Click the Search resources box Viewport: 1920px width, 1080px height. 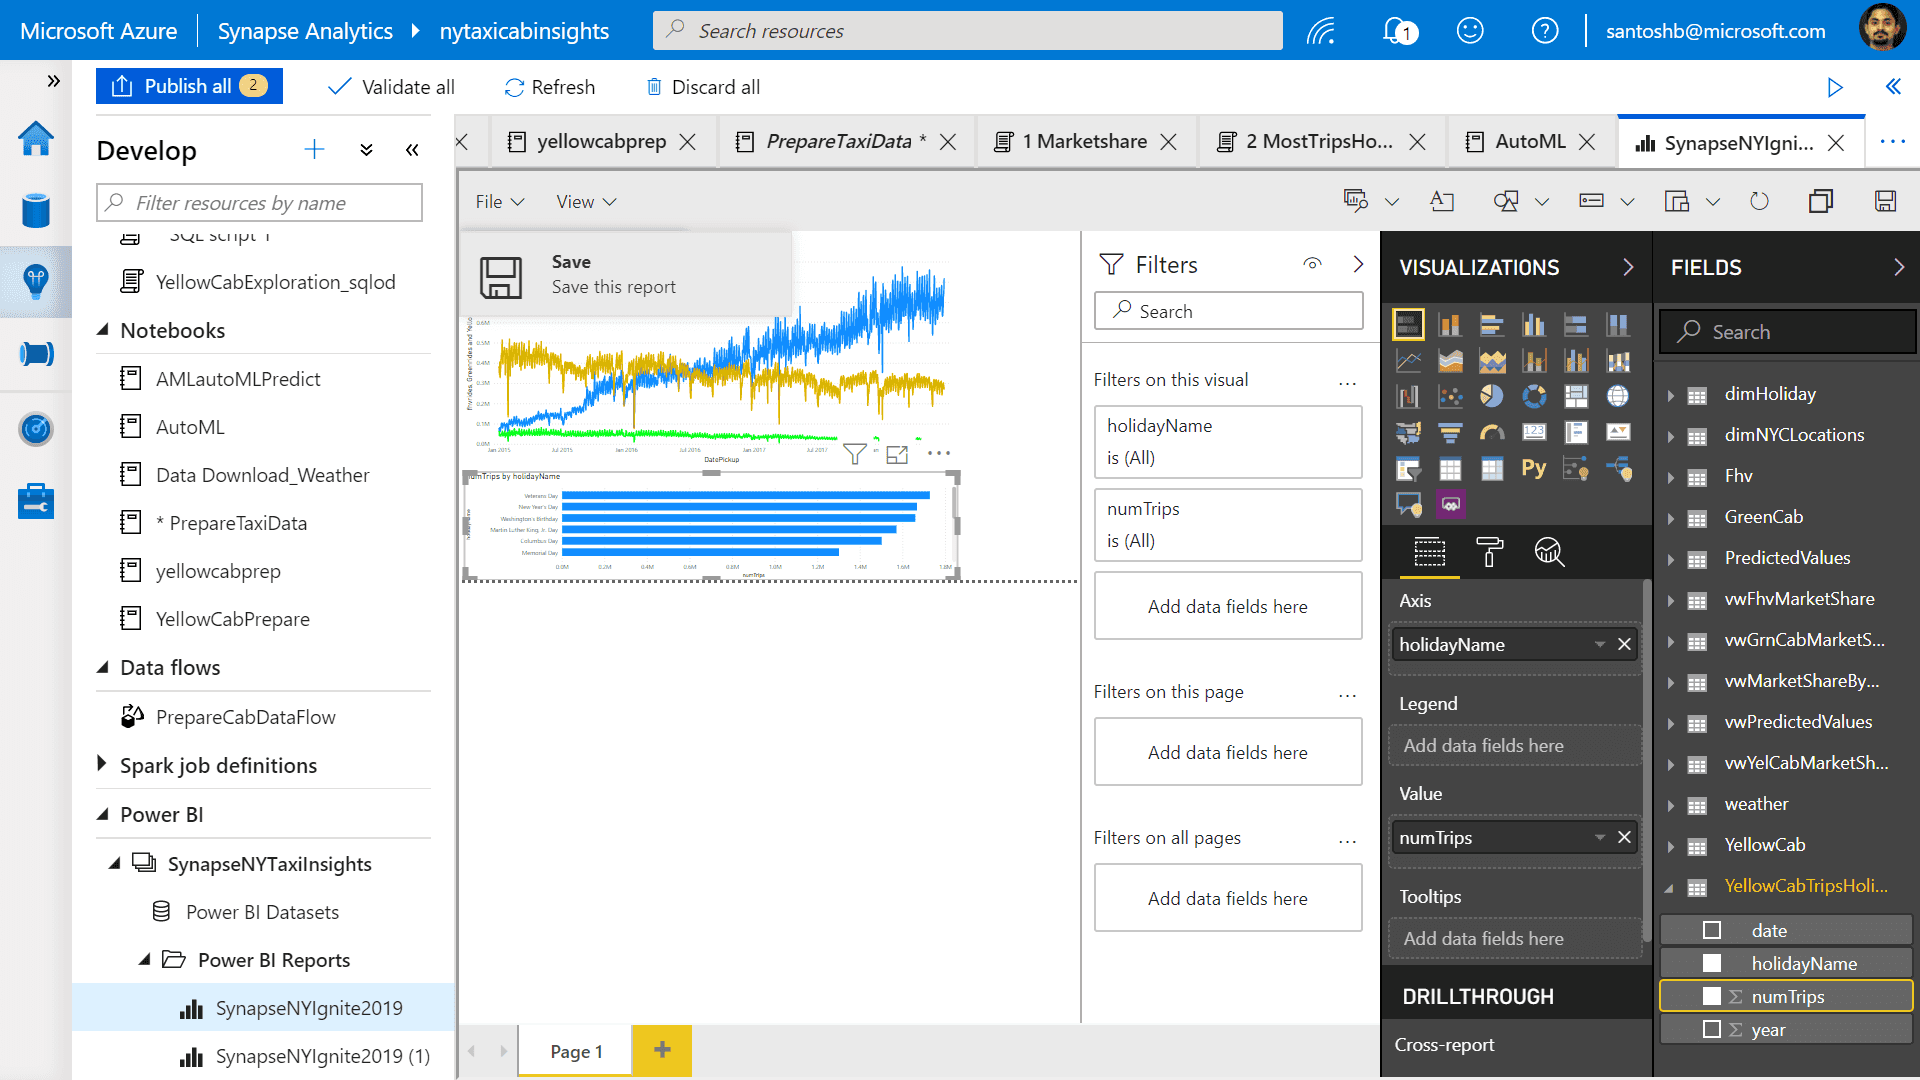[x=968, y=31]
